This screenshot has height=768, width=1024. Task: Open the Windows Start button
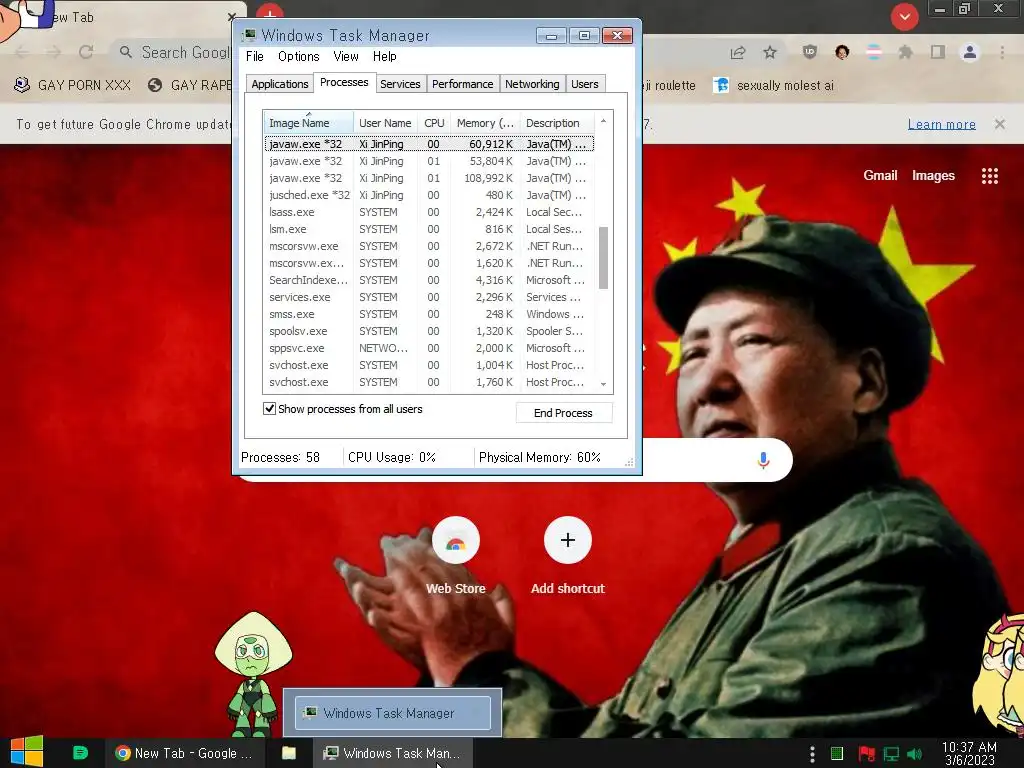(27, 752)
